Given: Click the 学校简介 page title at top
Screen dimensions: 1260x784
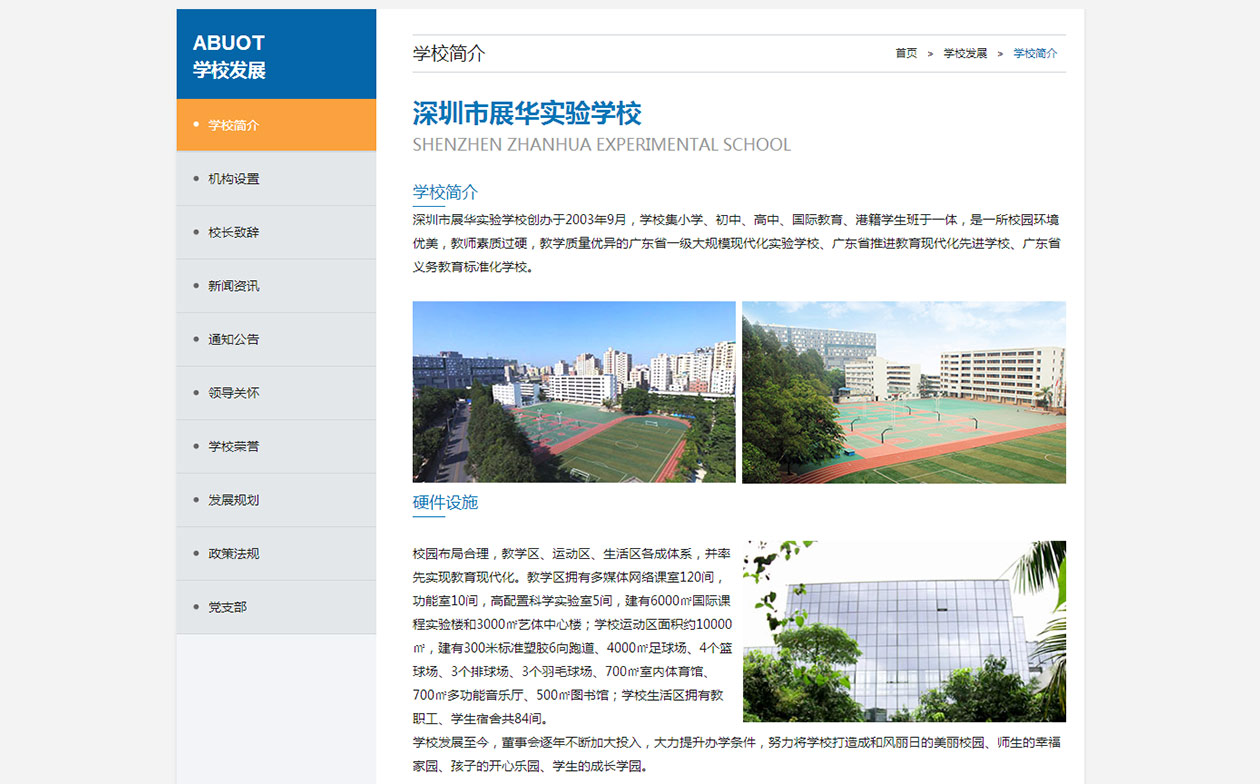Looking at the screenshot, I should coord(449,53).
